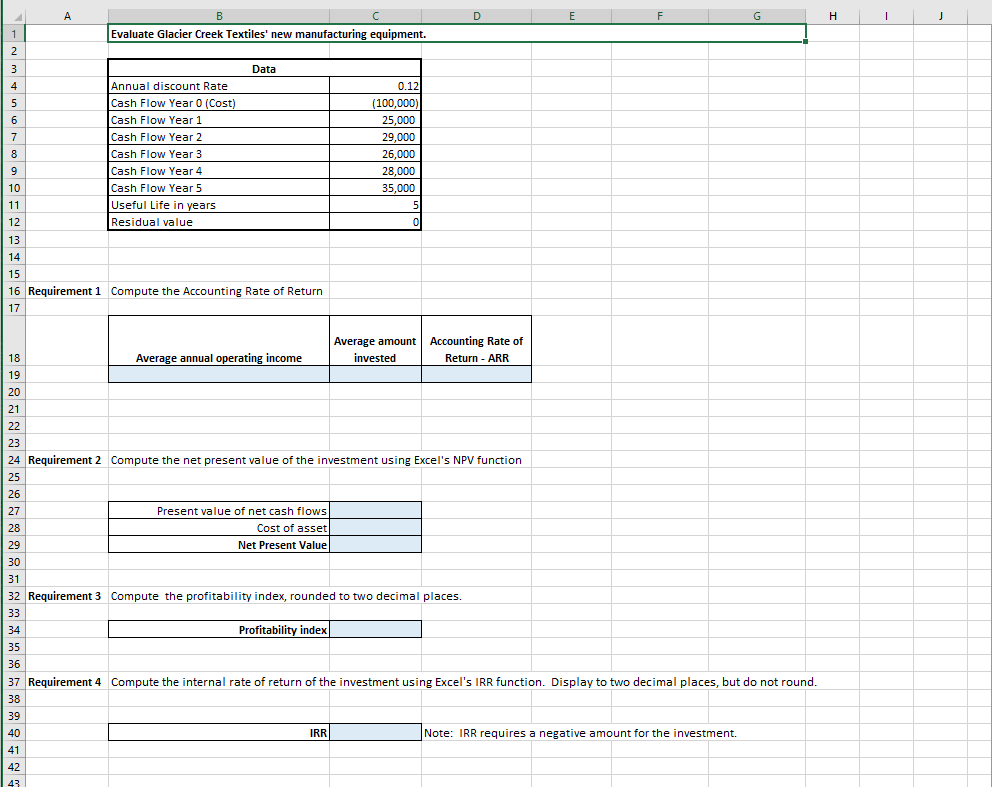Screen dimensions: 992x787
Task: Select row header 16
Action: pyautogui.click(x=13, y=291)
